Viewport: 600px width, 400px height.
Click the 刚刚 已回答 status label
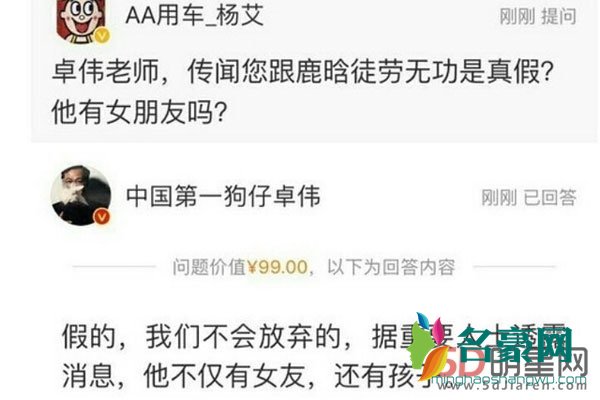tap(528, 198)
